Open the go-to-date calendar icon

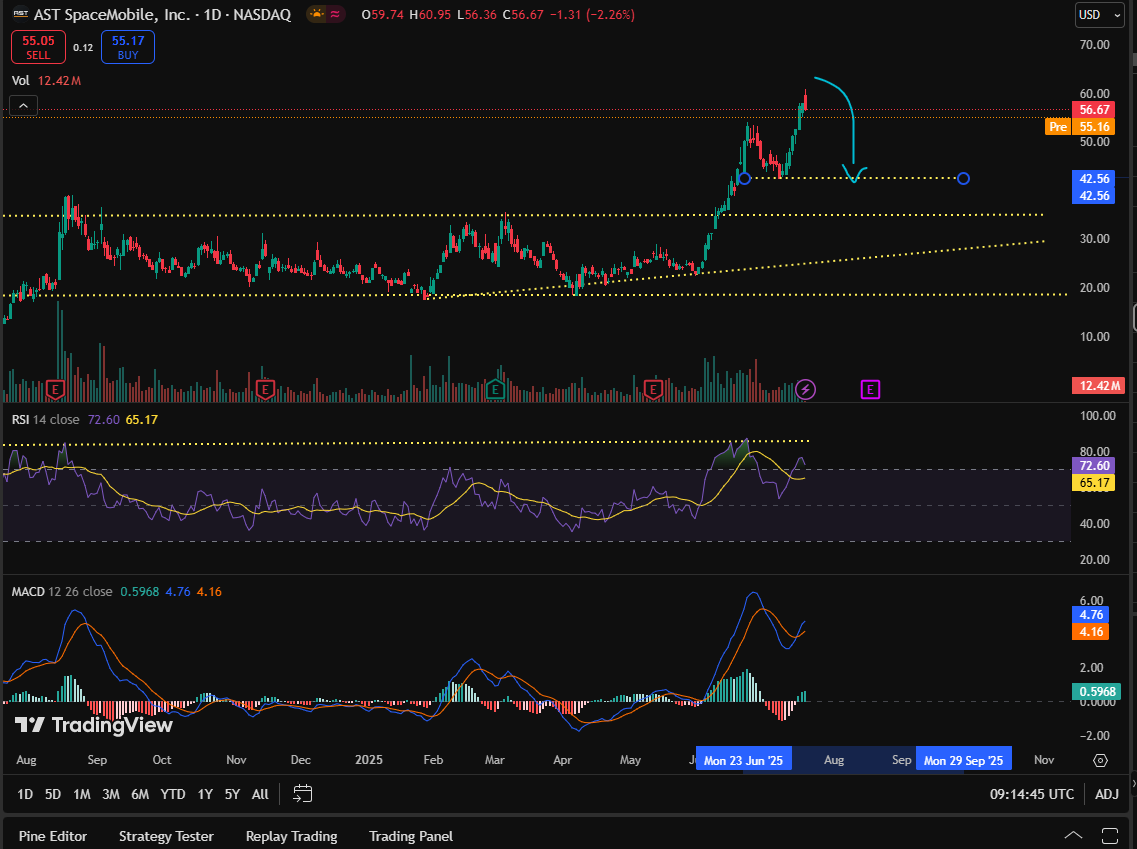click(x=302, y=793)
